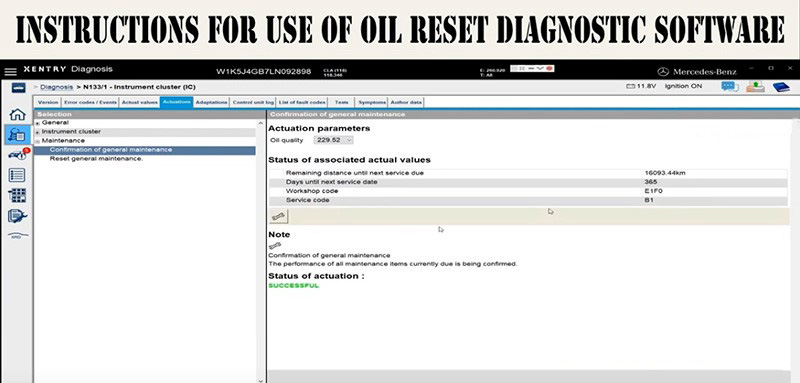Open the XENTRY hamburger menu
This screenshot has width=800, height=383.
point(10,72)
